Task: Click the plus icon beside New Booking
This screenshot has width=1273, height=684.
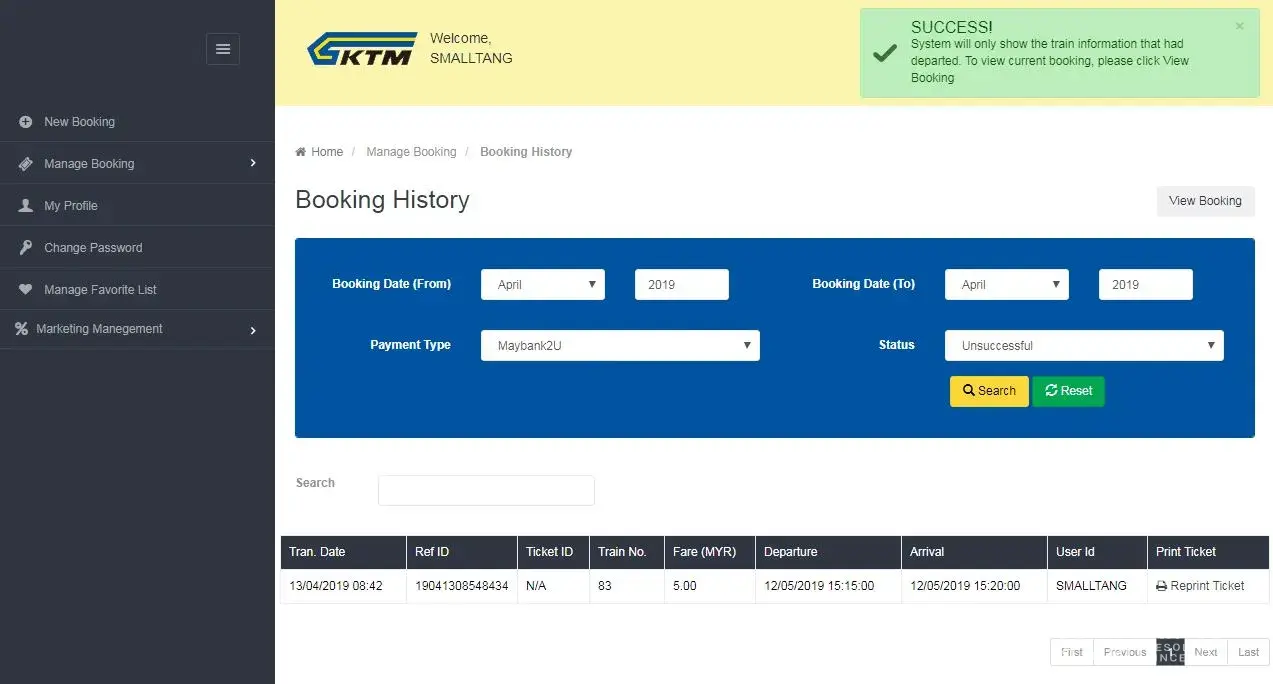Action: pos(26,122)
